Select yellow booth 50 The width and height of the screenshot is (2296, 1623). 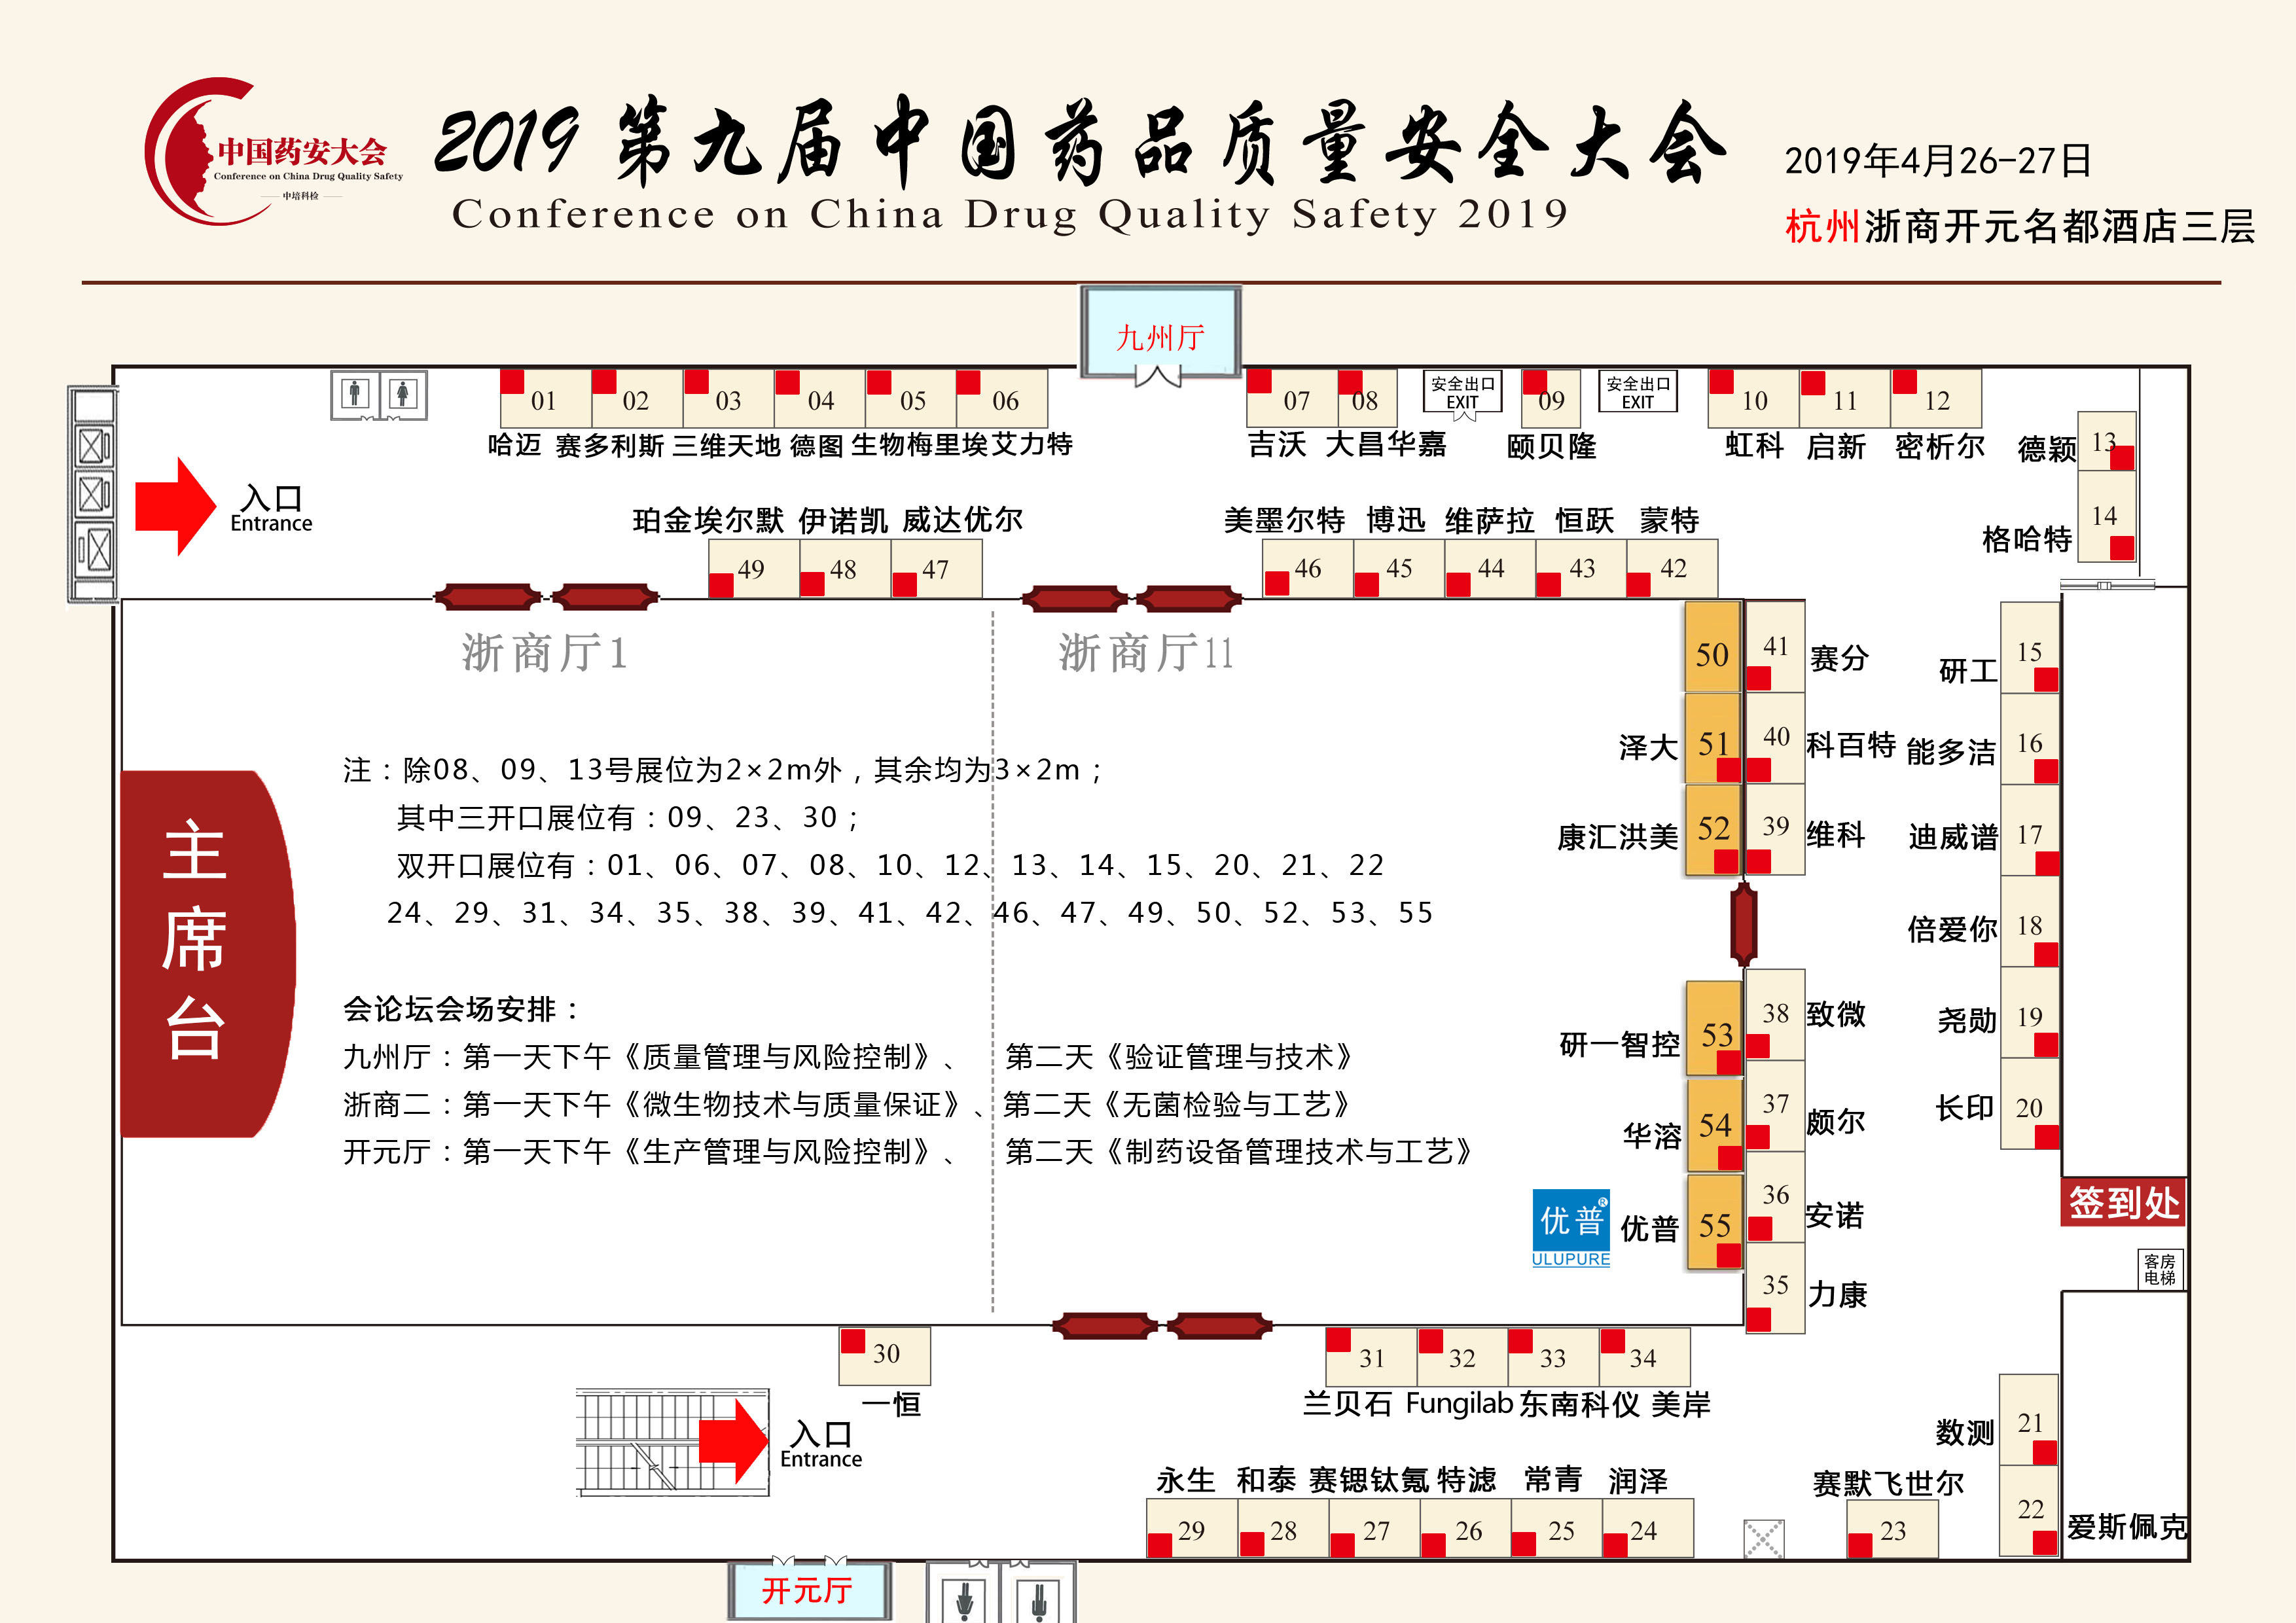(1712, 647)
